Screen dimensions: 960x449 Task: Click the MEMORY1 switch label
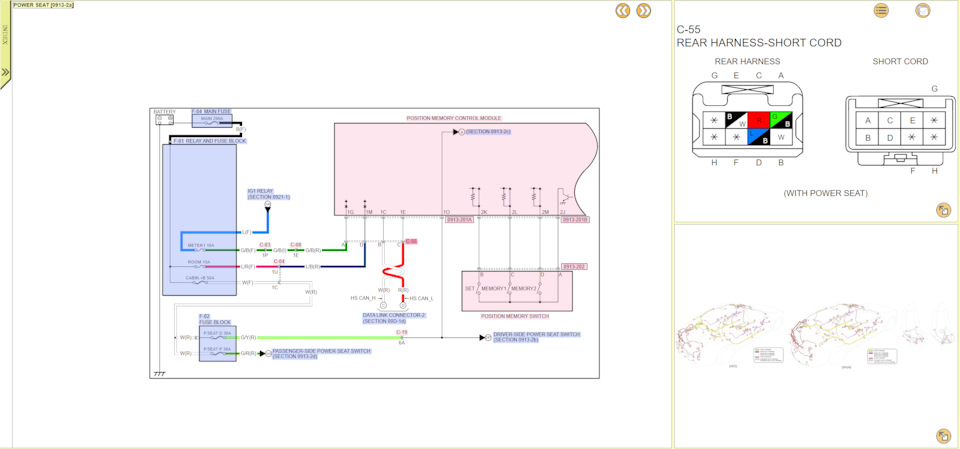493,289
